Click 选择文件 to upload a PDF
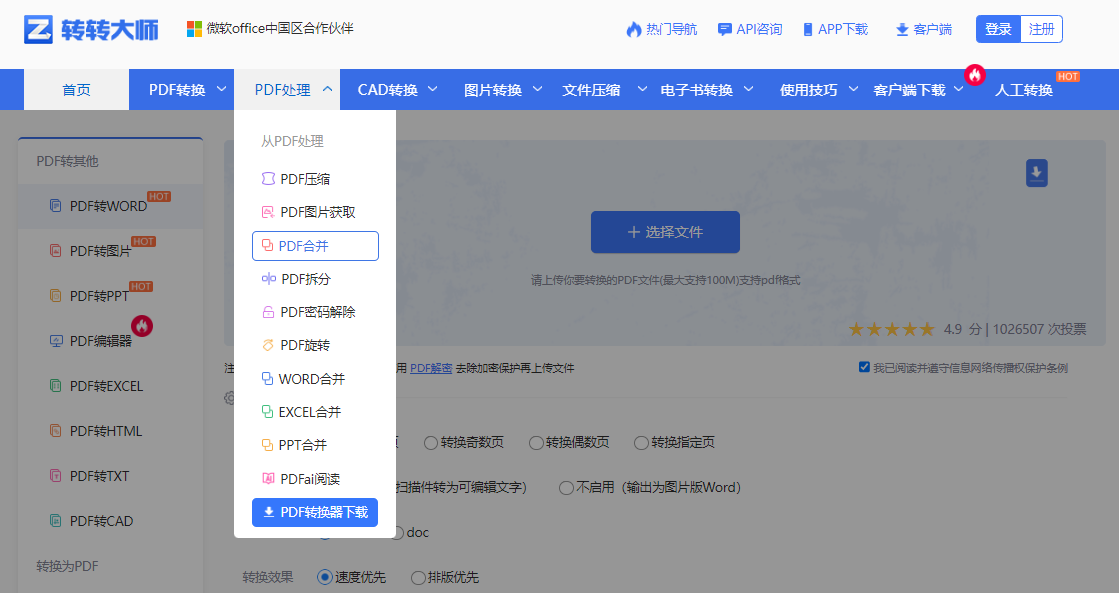 [664, 231]
